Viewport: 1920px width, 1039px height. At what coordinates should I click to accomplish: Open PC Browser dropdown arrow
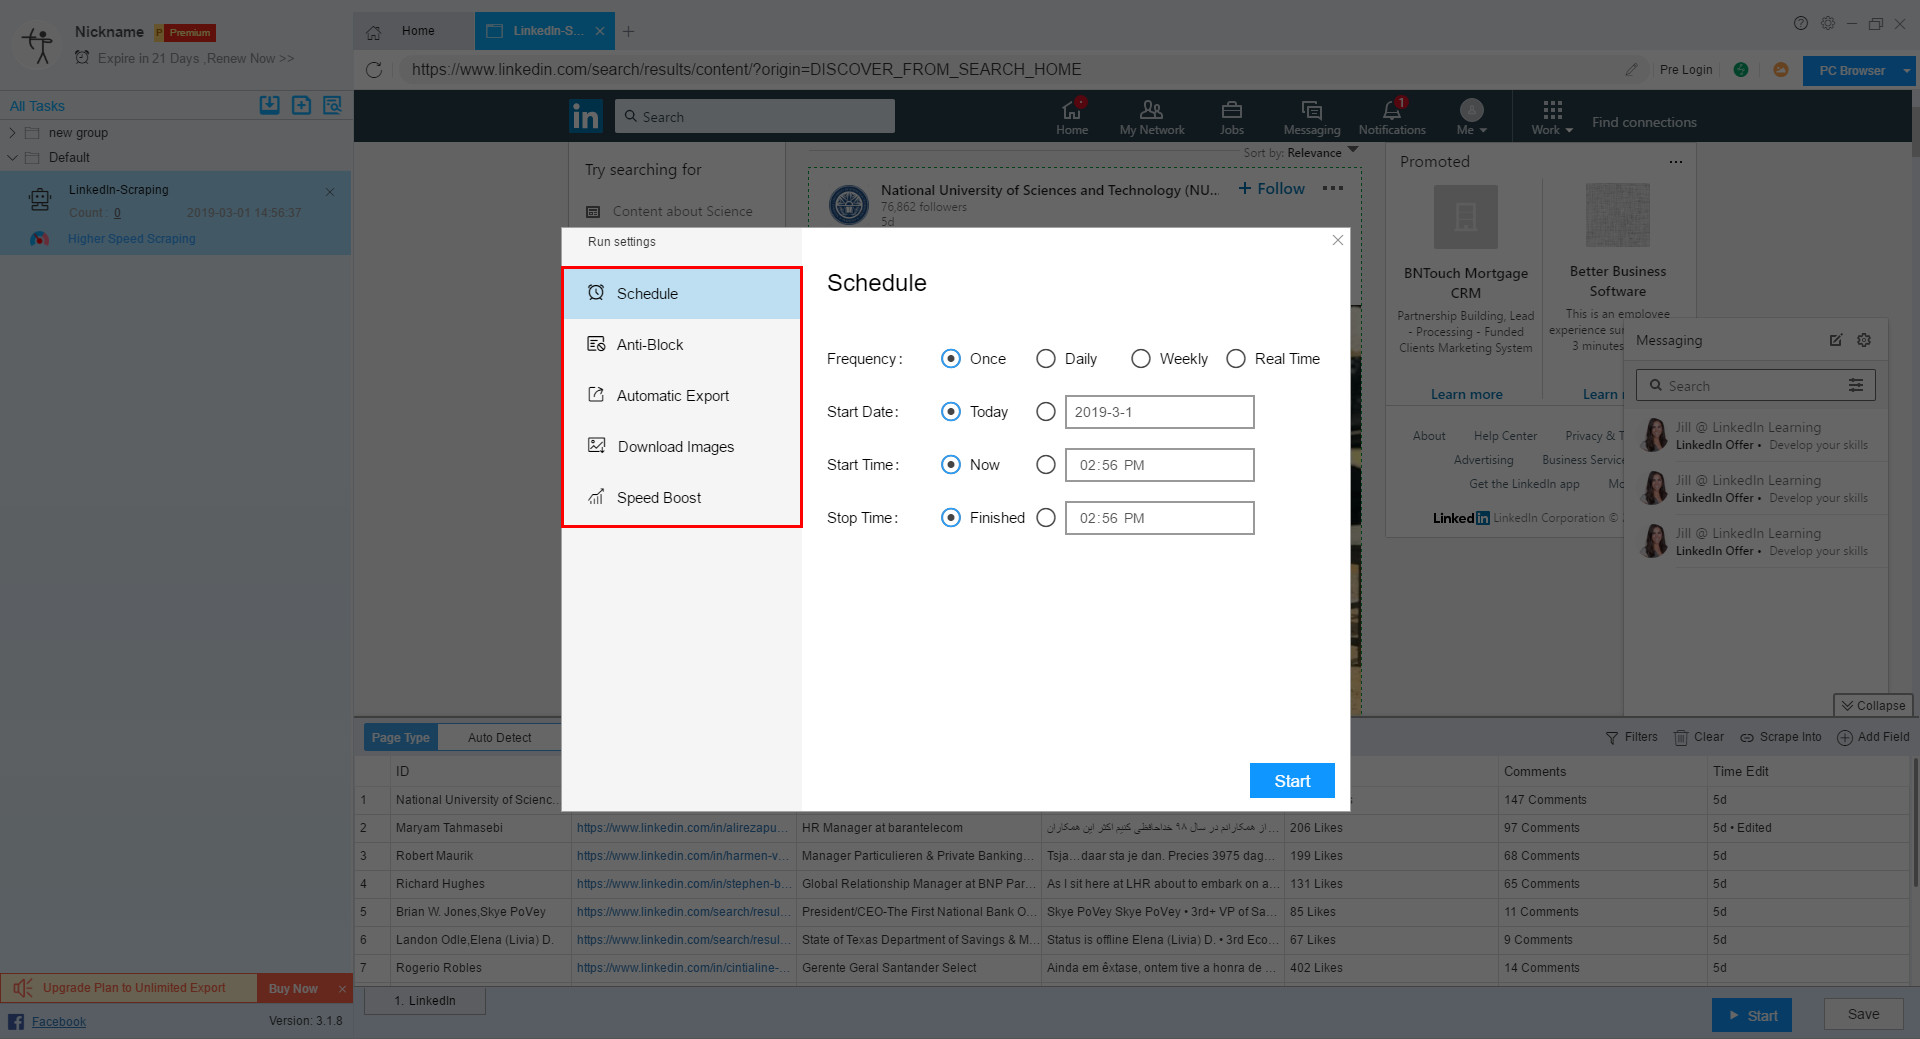[1907, 71]
